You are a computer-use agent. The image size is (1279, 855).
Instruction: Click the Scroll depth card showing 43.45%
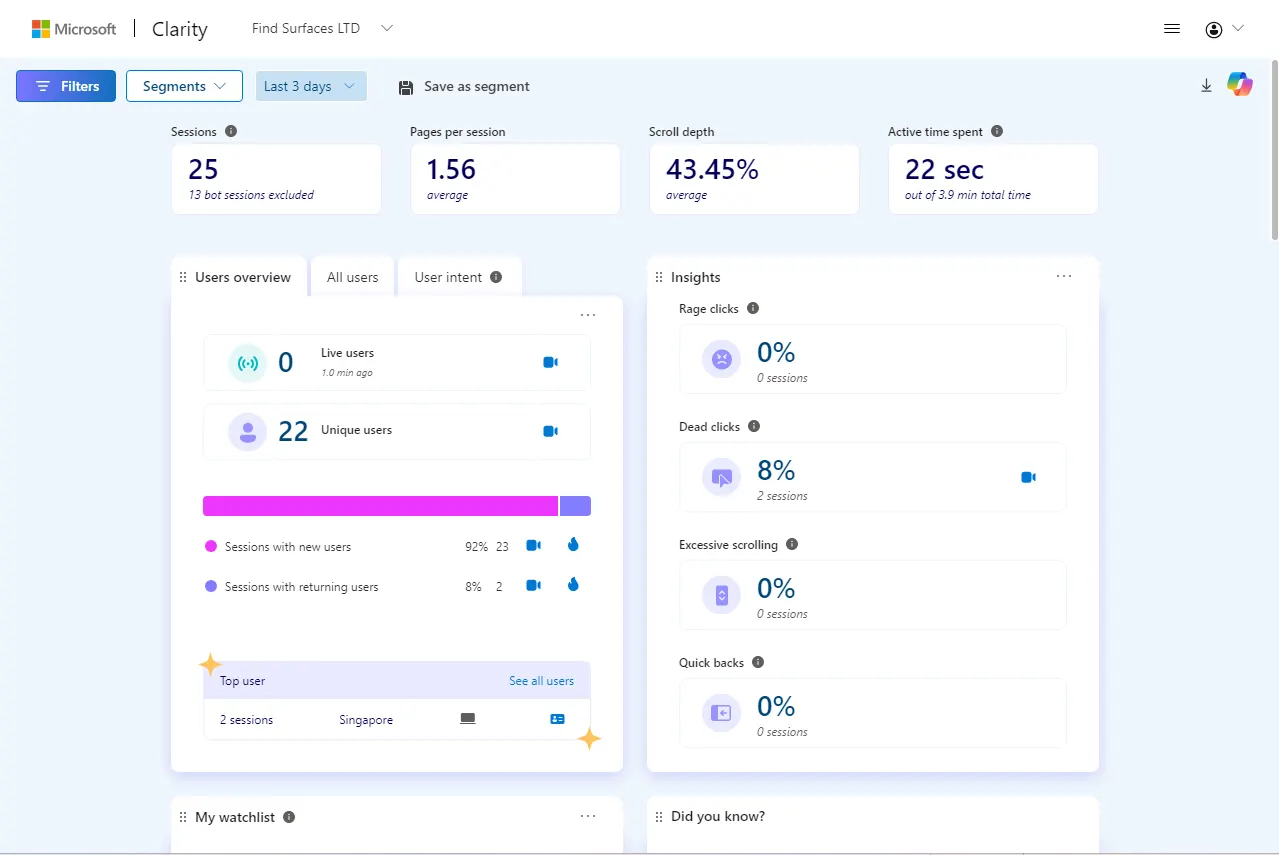pos(754,179)
